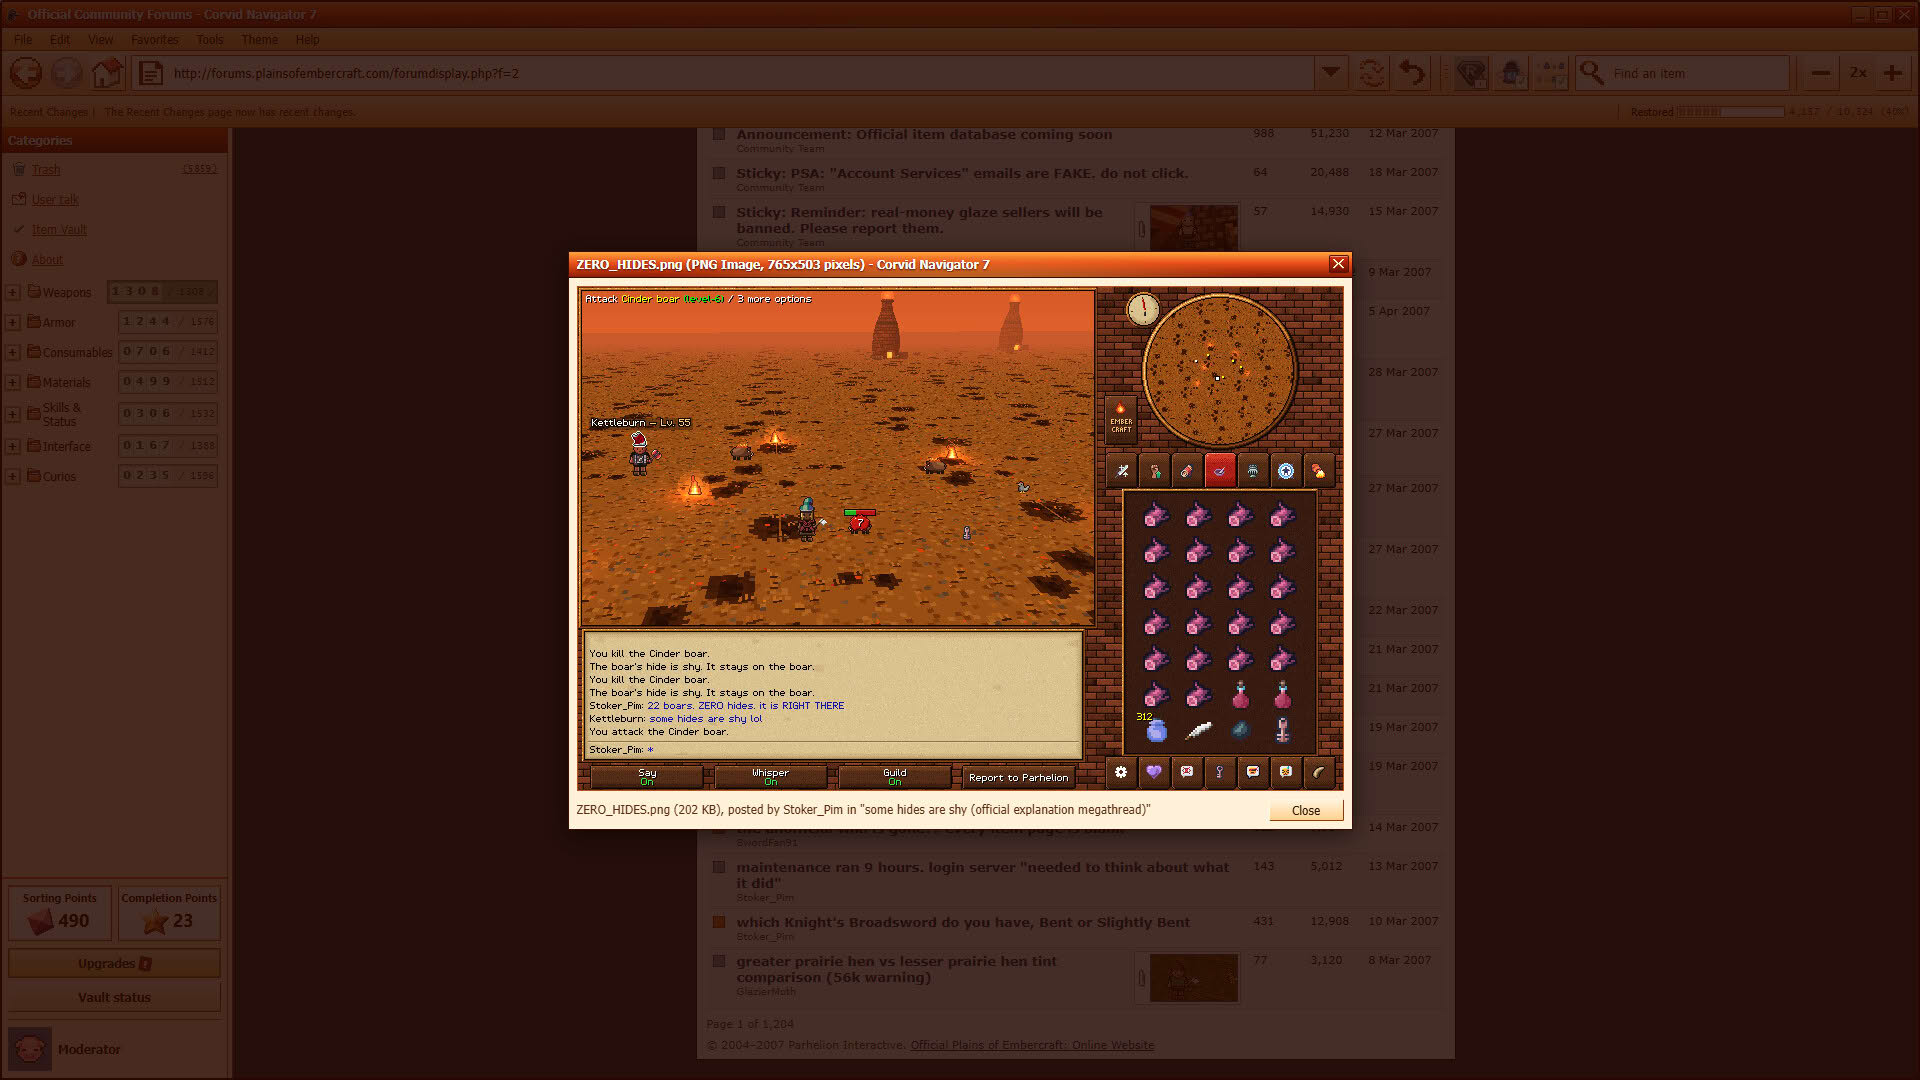Expand the Consumables category tree node
Image resolution: width=1920 pixels, height=1080 pixels.
coord(13,352)
